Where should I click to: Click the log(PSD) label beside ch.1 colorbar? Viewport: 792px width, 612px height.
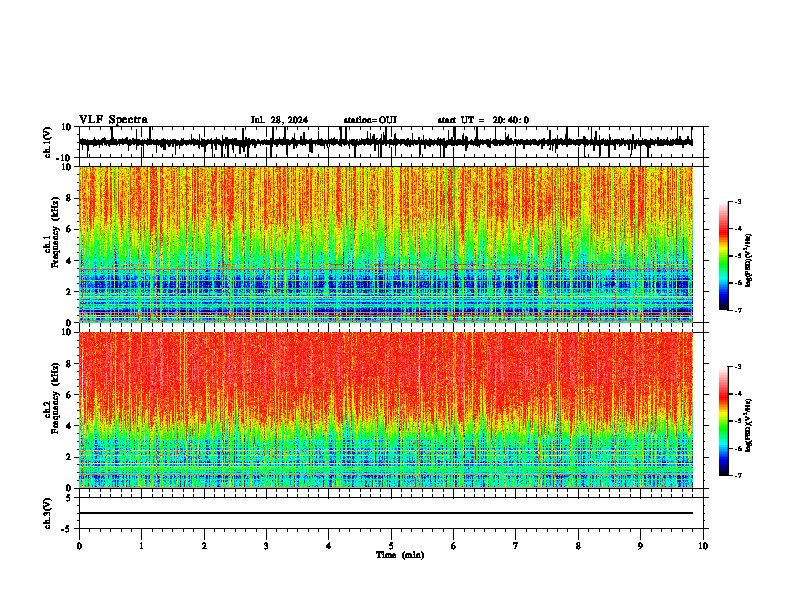pos(749,261)
